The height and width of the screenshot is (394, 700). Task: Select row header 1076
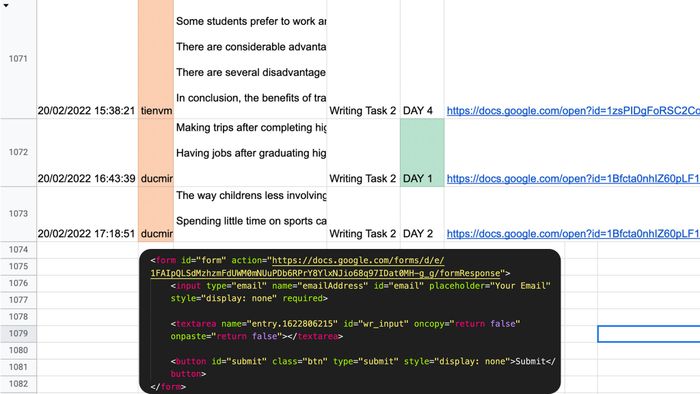[x=18, y=283]
